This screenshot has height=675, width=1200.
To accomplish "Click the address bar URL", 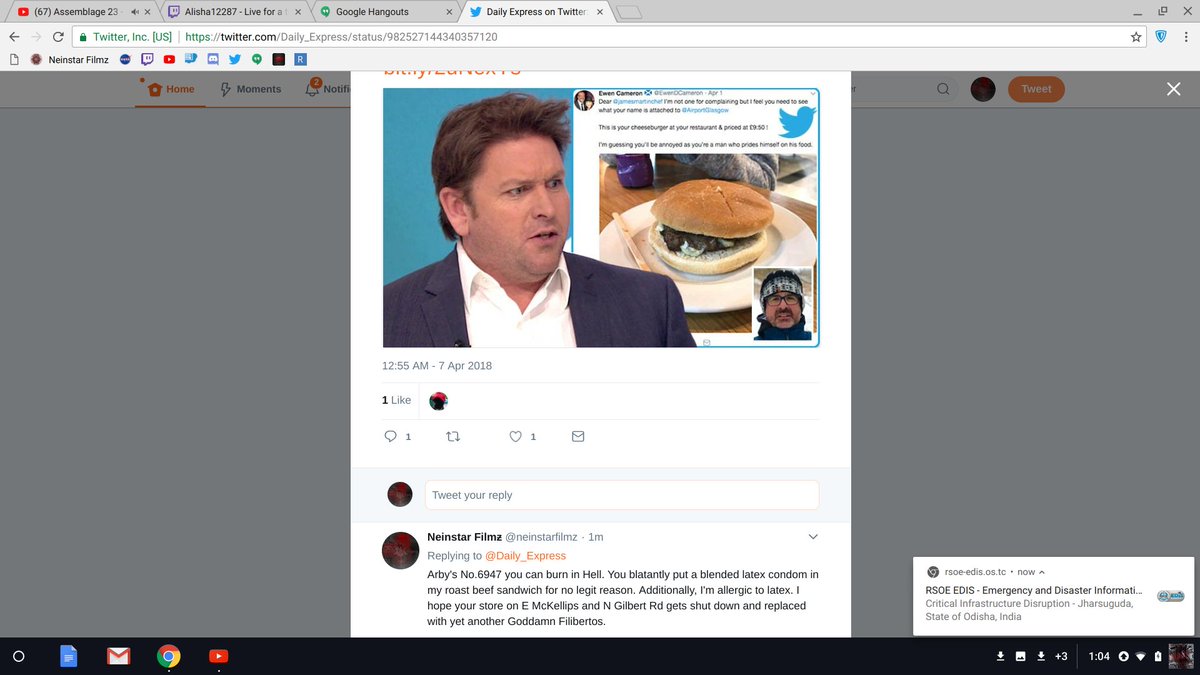I will tap(341, 36).
